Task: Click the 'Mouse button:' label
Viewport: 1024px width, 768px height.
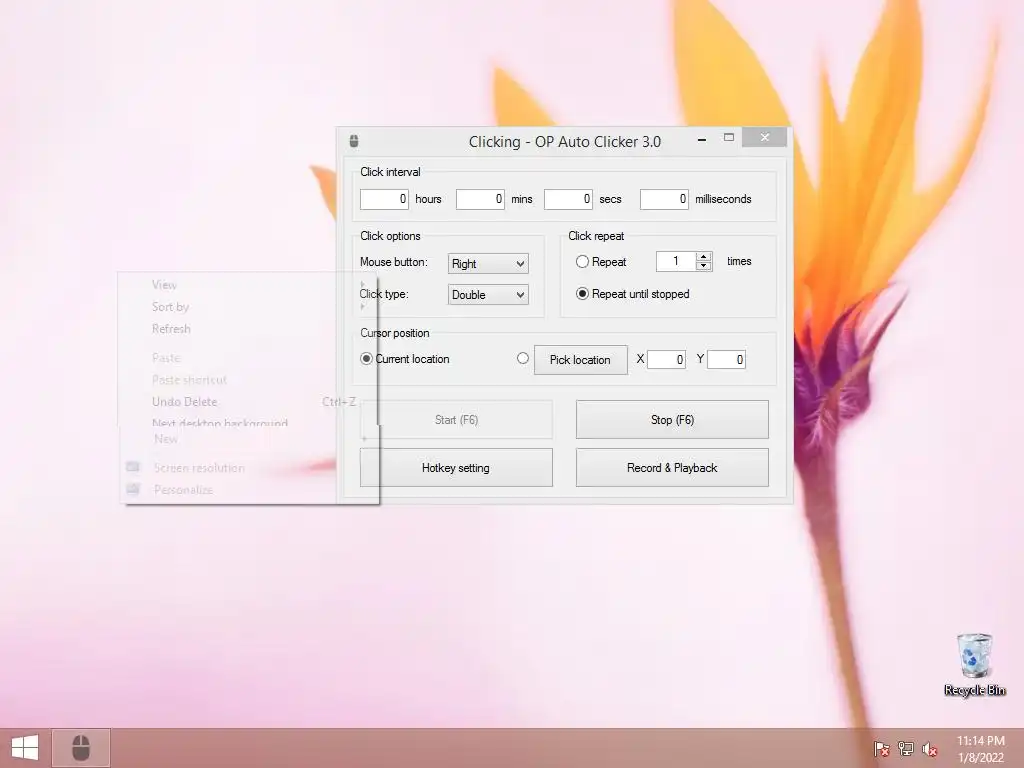Action: (394, 262)
